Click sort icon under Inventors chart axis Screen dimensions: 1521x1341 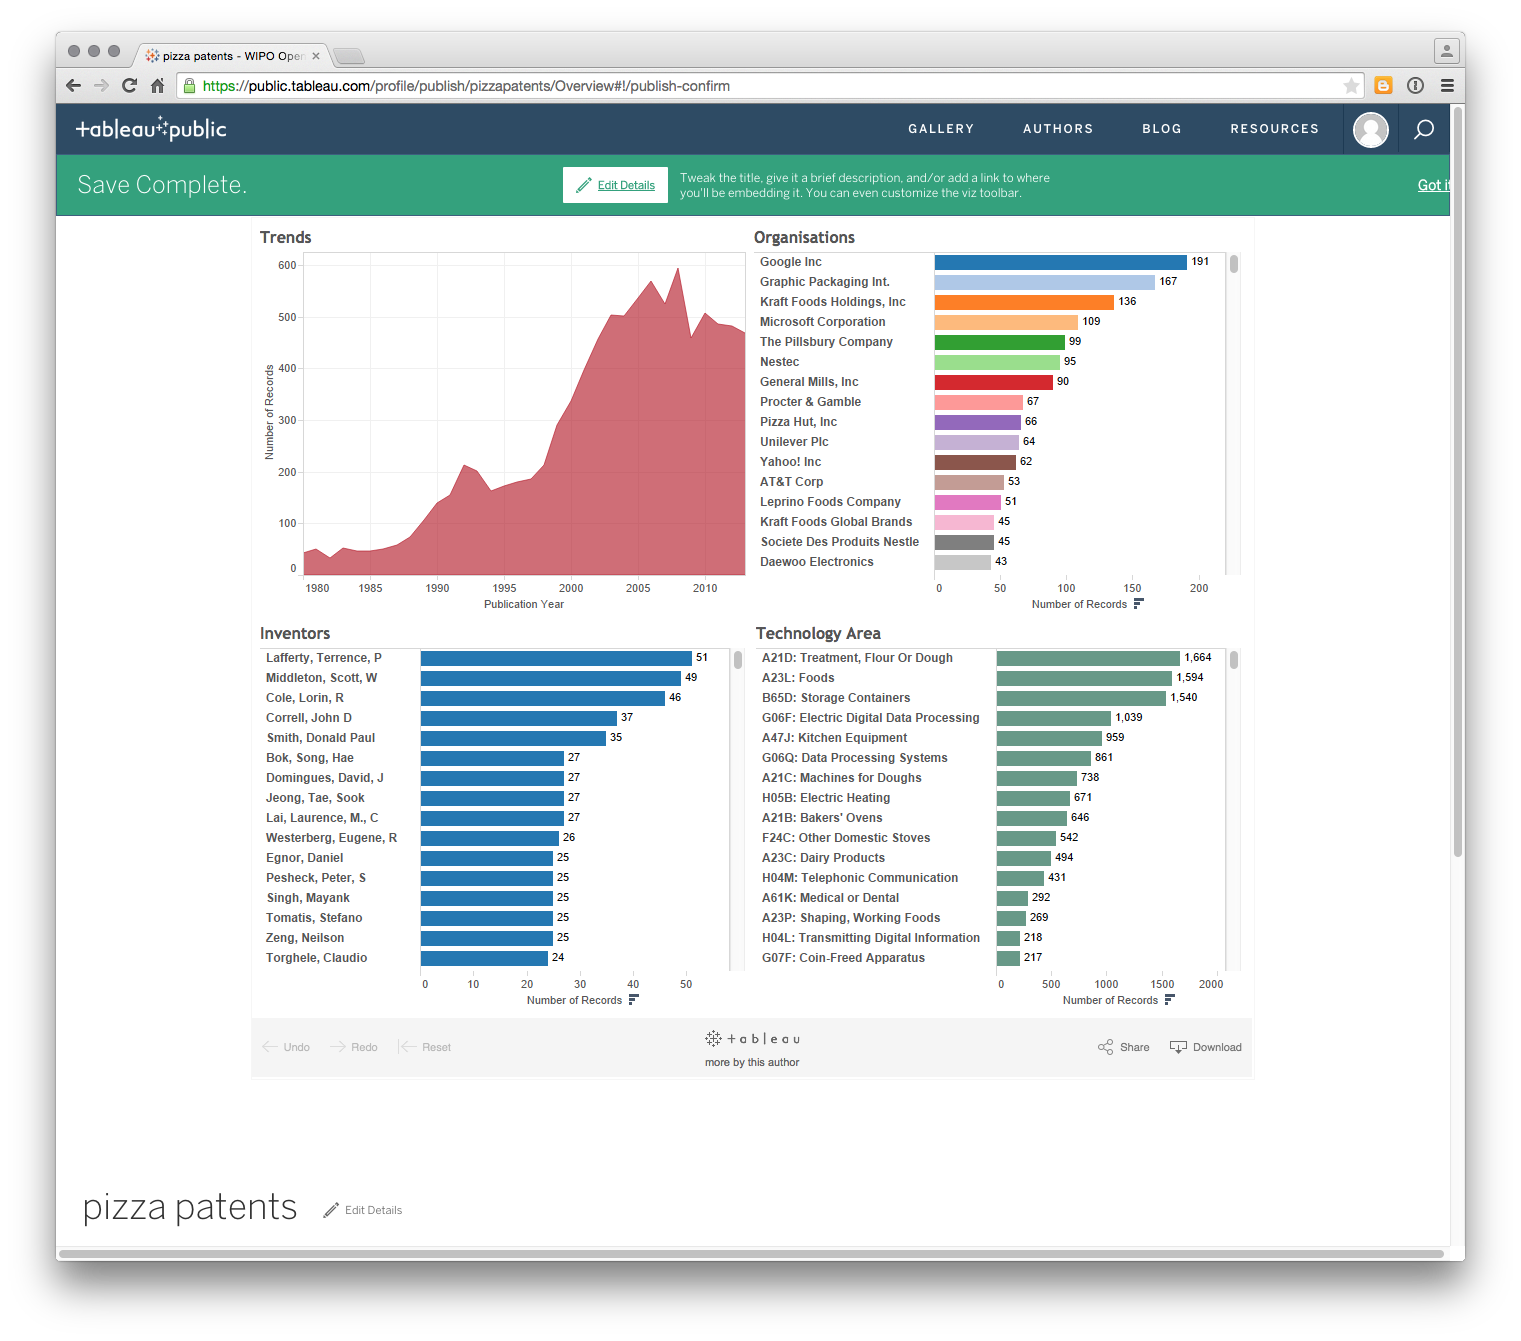point(633,1000)
